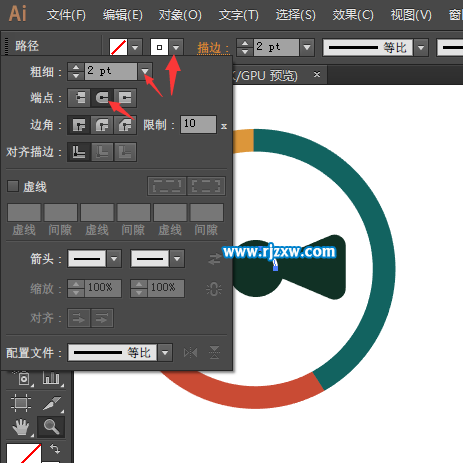Click the 限制 miter limit input field
Image resolution: width=463 pixels, height=463 pixels.
[x=198, y=125]
